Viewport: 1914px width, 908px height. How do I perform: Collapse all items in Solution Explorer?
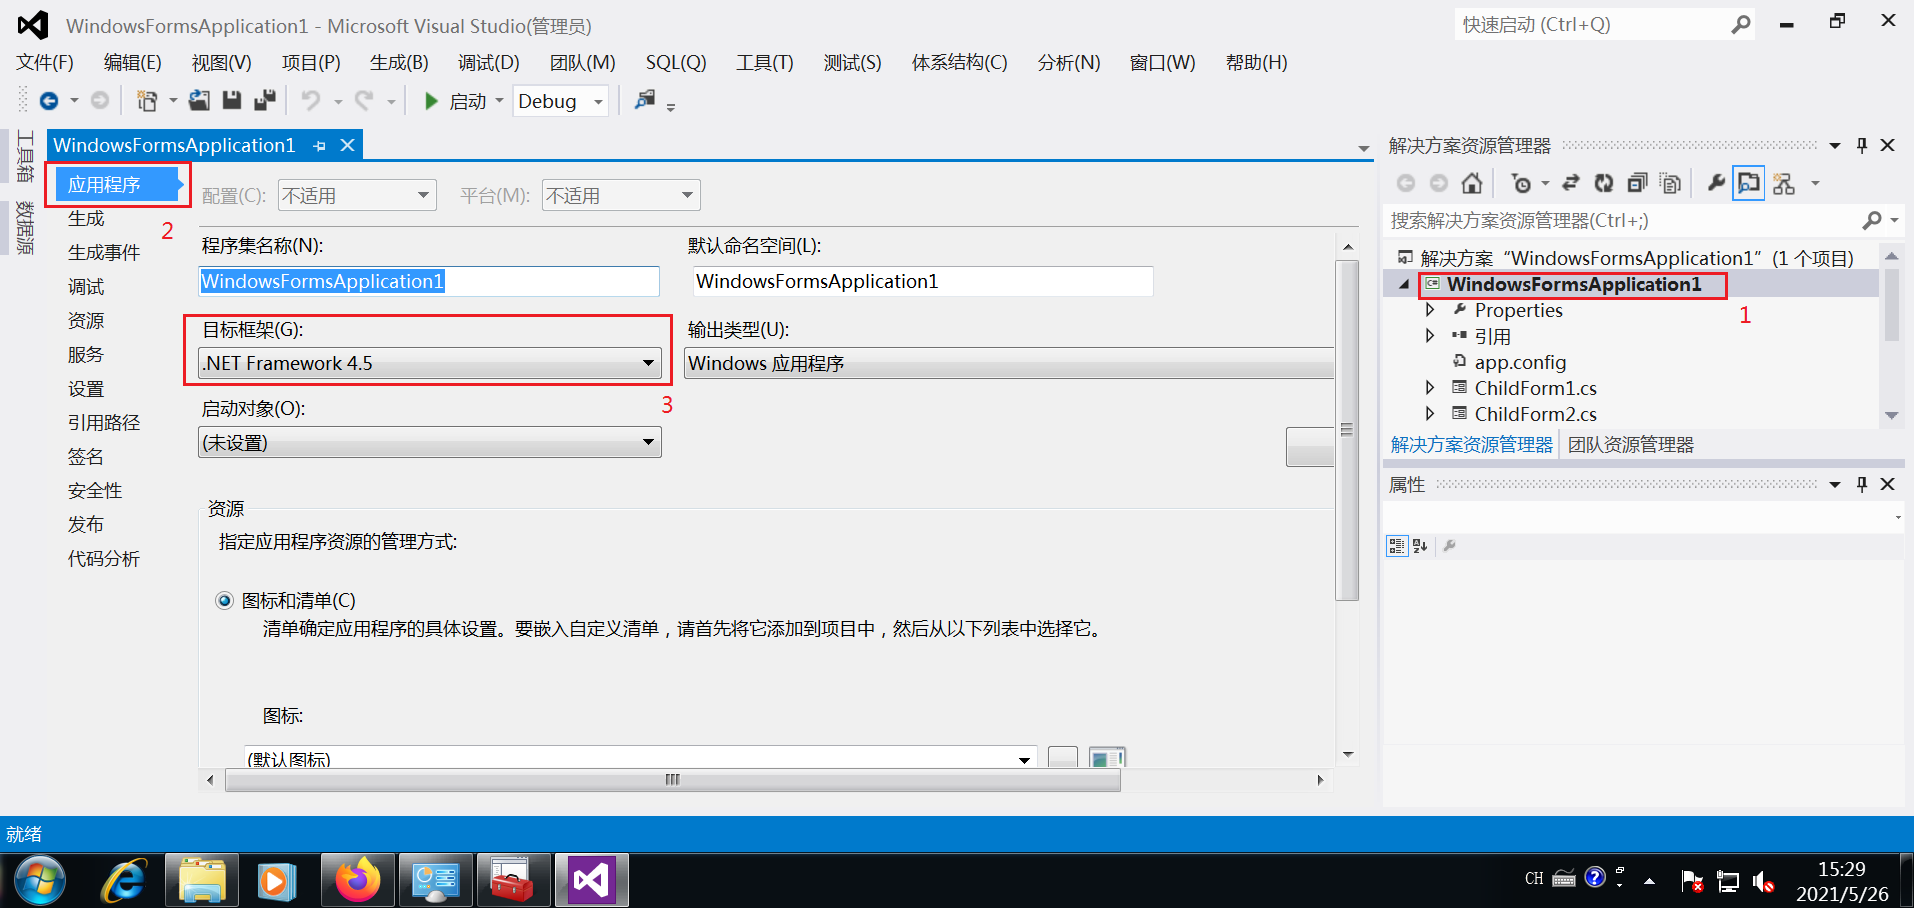pyautogui.click(x=1636, y=183)
